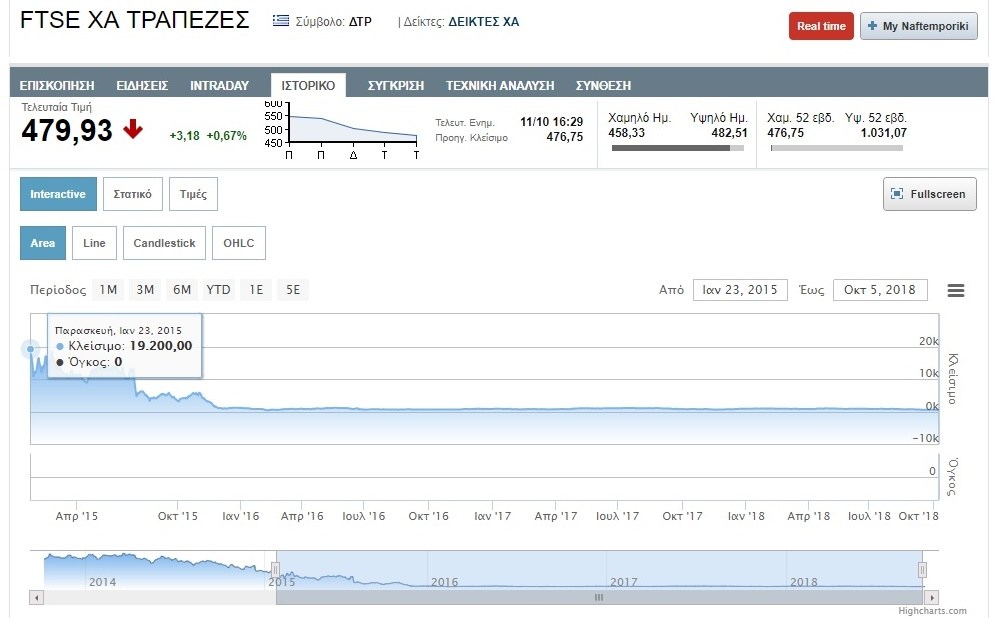Switch chart type to Candlestick
This screenshot has height=618, width=997.
tap(164, 243)
